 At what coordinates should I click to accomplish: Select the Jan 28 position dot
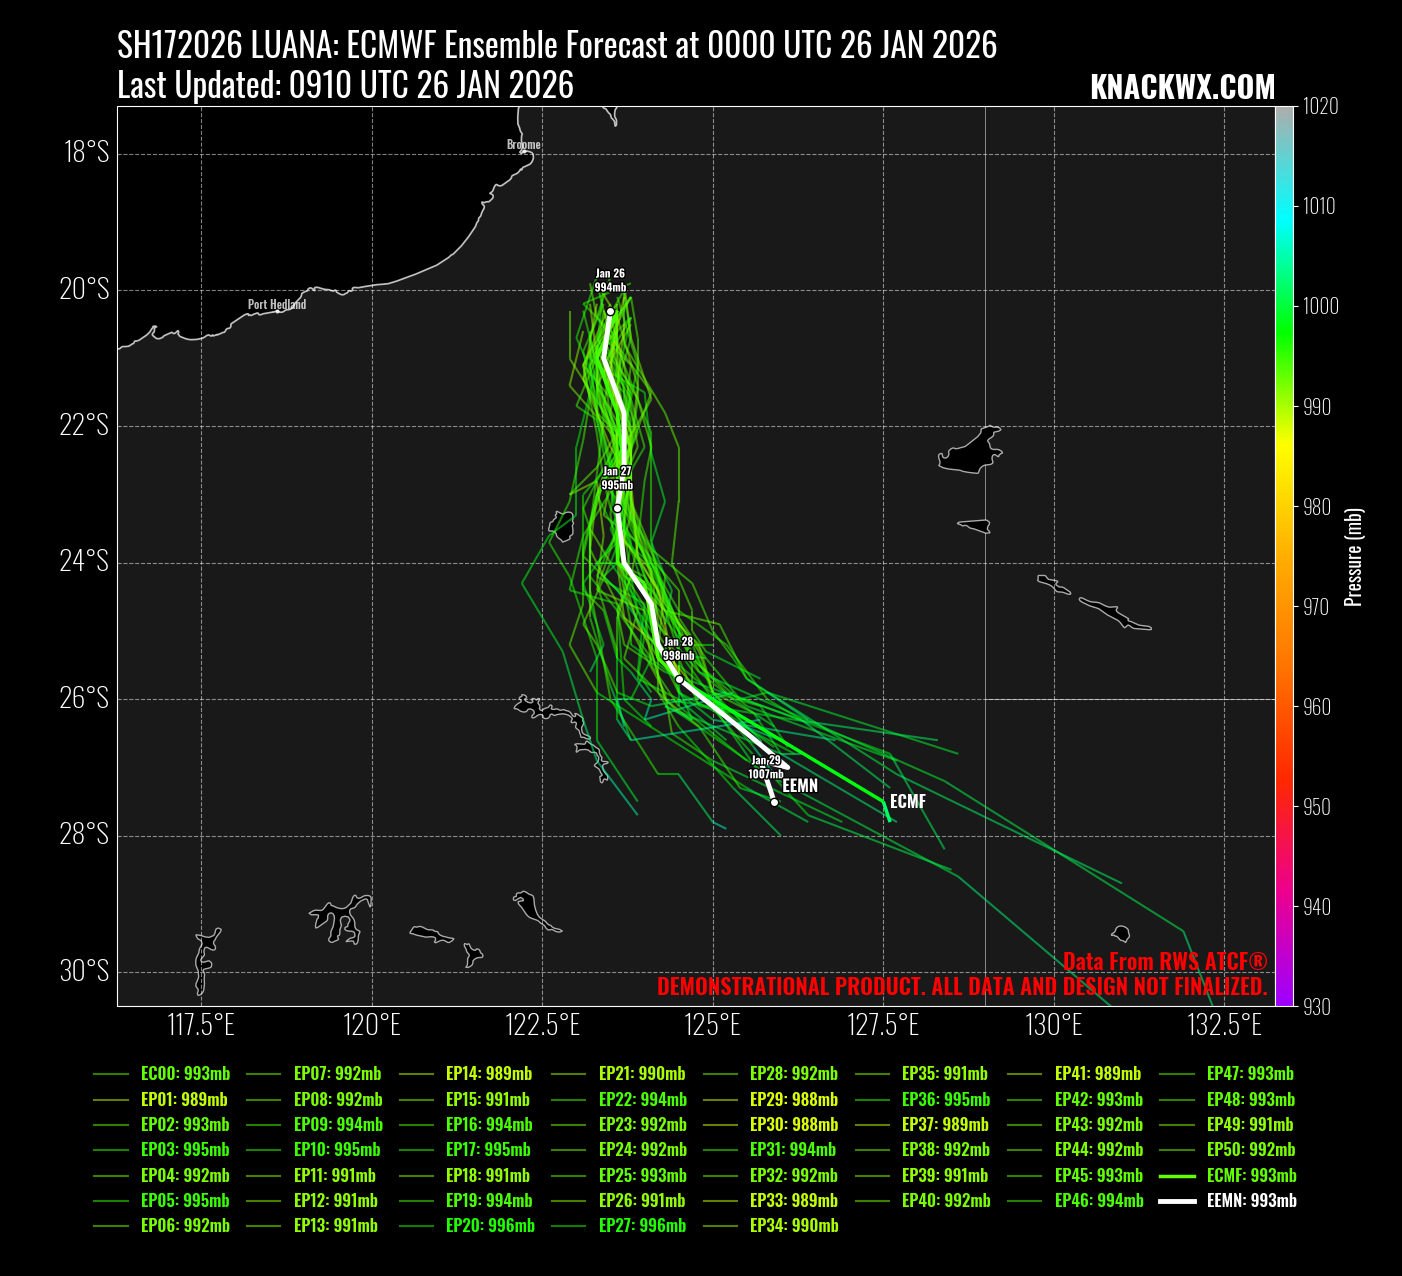pos(679,680)
